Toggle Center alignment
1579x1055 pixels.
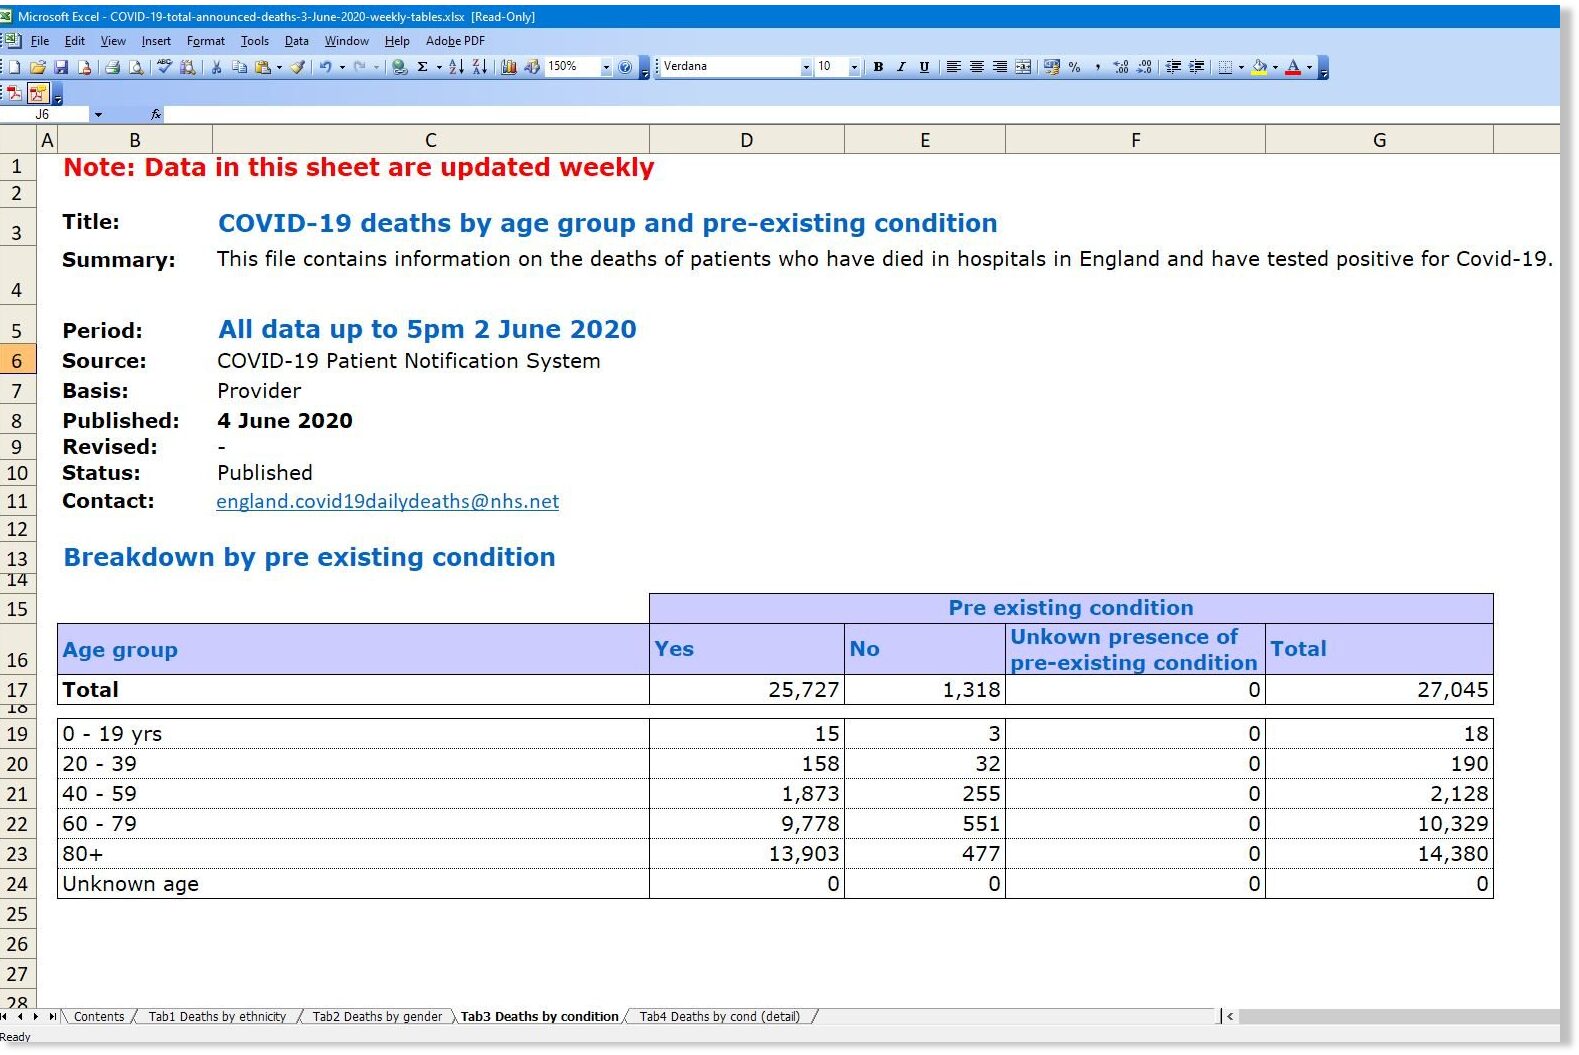[x=976, y=67]
